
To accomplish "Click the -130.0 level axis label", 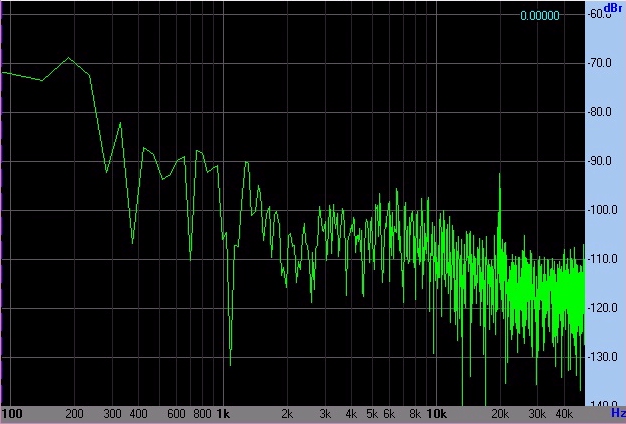I will [x=602, y=357].
